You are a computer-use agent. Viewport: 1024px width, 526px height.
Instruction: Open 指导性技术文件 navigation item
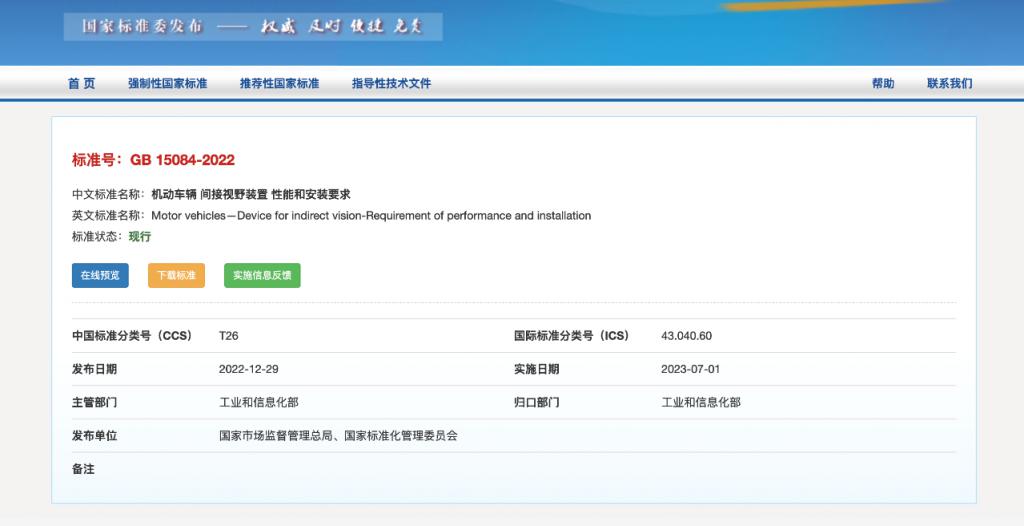point(391,83)
